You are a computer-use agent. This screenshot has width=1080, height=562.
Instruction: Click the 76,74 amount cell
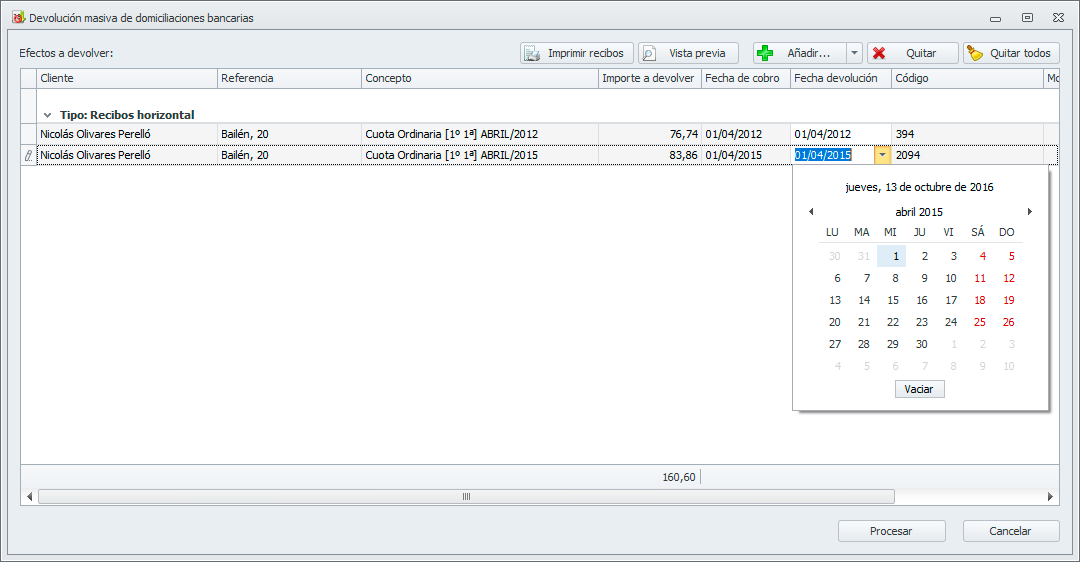[x=650, y=134]
